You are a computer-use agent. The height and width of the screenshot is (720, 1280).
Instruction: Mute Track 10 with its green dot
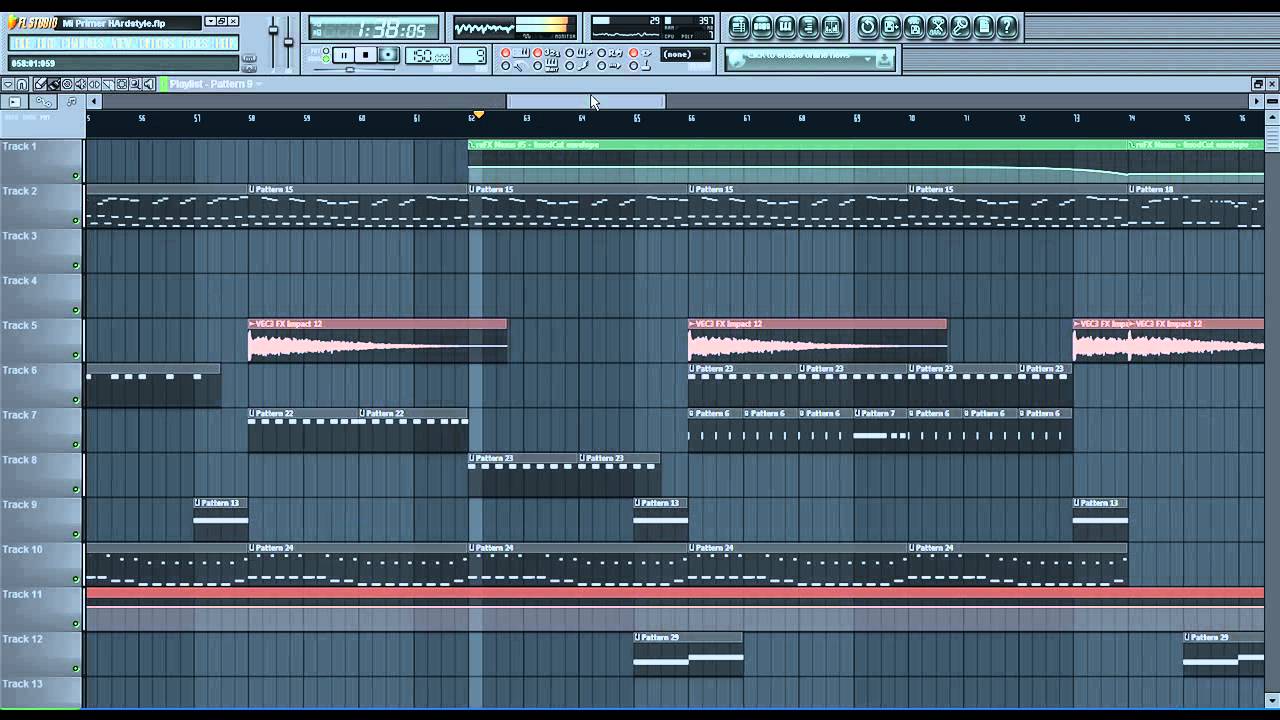click(x=76, y=579)
